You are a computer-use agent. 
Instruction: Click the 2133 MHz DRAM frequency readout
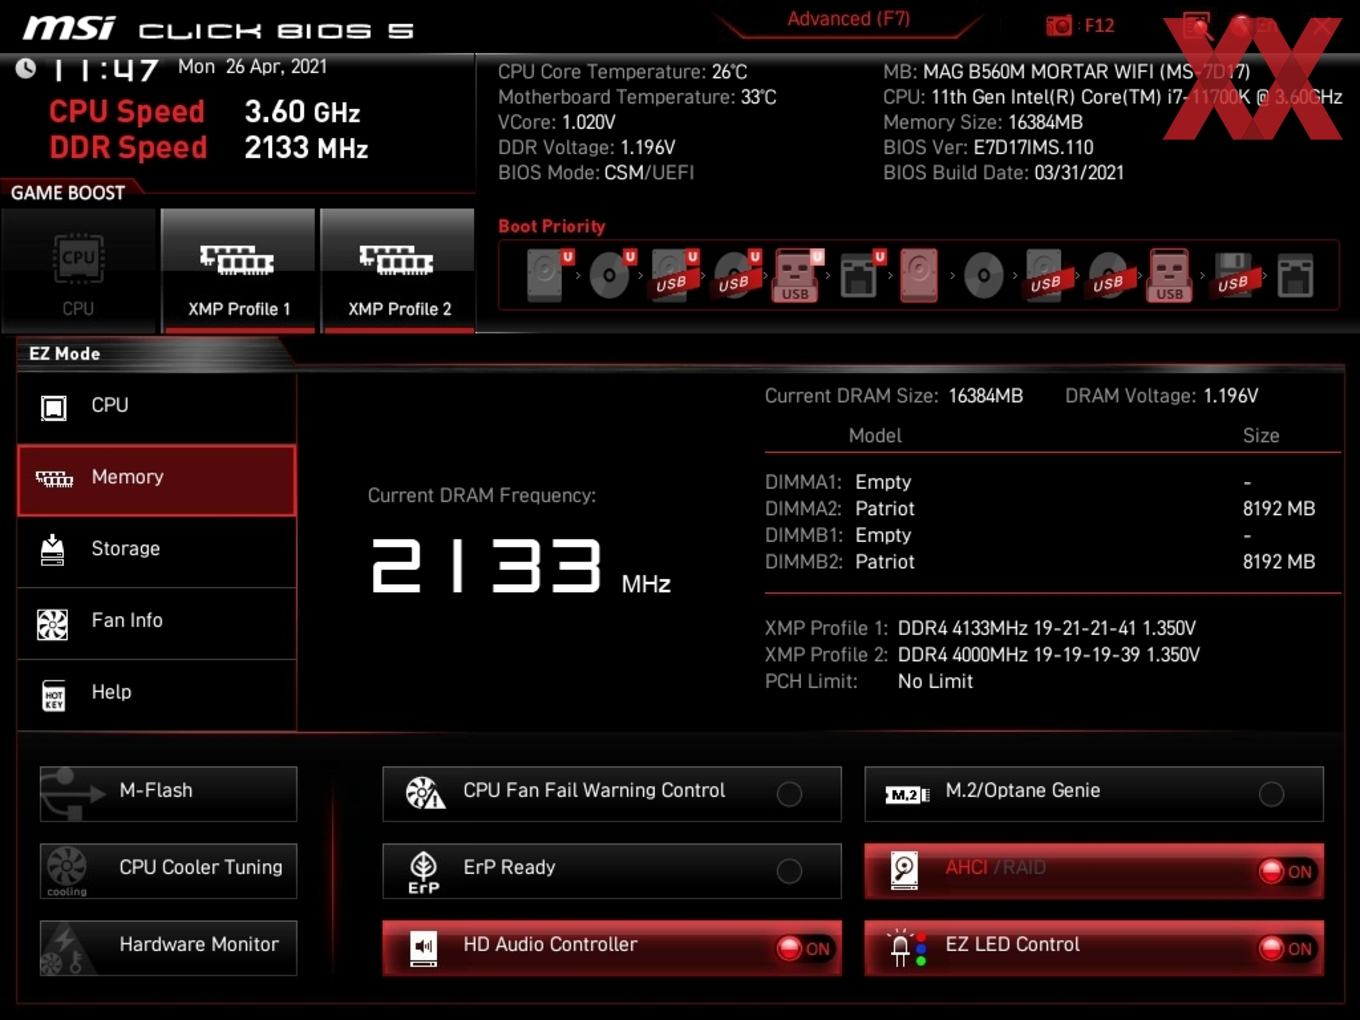(x=520, y=567)
